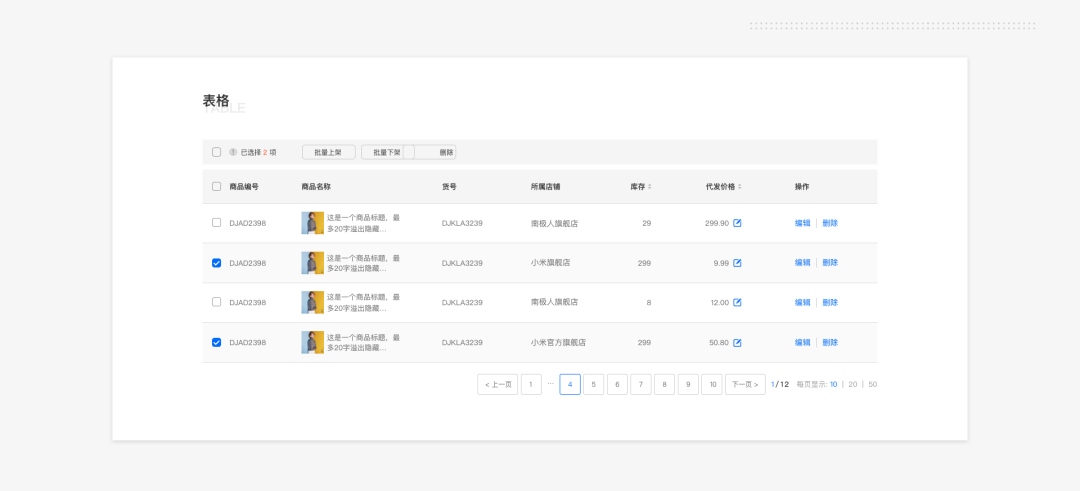Click the 货号 column header
This screenshot has width=1080, height=491.
(x=449, y=187)
